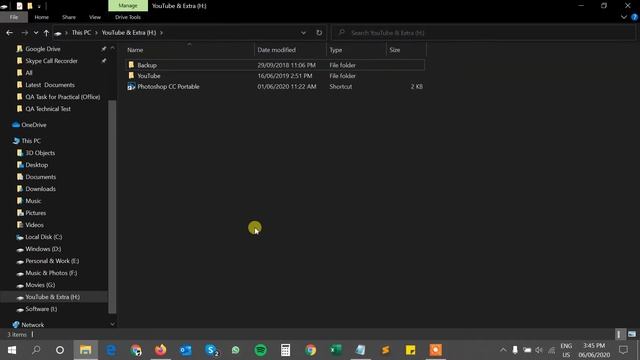Select This PC in the navigation pane
The height and width of the screenshot is (360, 640).
(x=31, y=141)
